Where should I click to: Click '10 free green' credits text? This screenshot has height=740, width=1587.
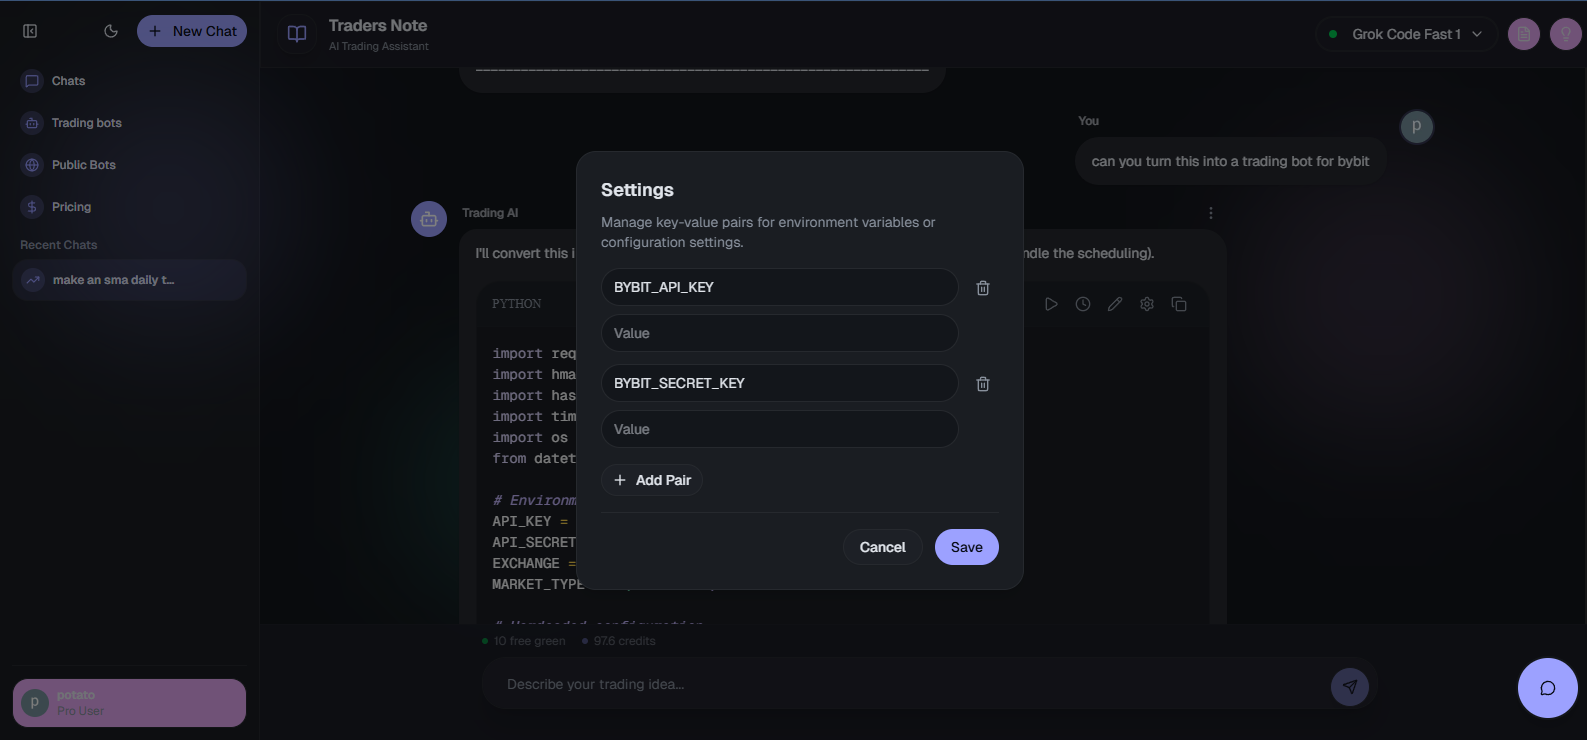[529, 641]
